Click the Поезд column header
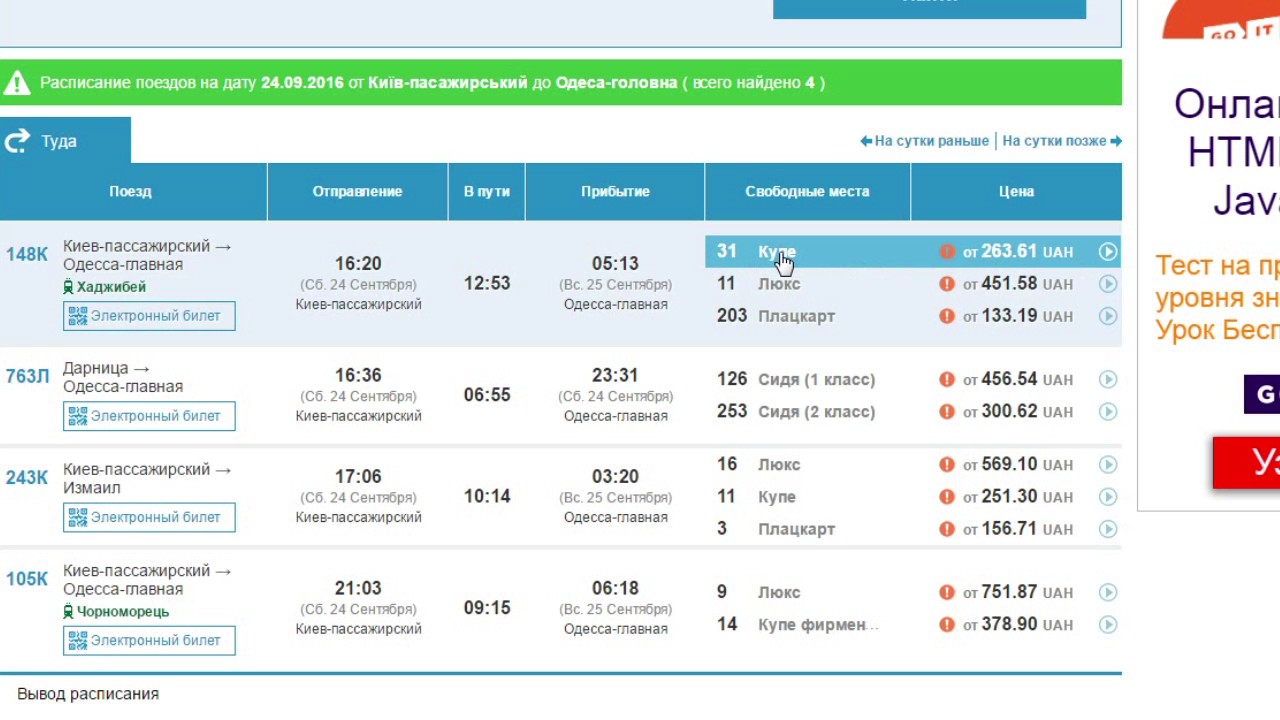This screenshot has width=1280, height=720. (x=131, y=191)
